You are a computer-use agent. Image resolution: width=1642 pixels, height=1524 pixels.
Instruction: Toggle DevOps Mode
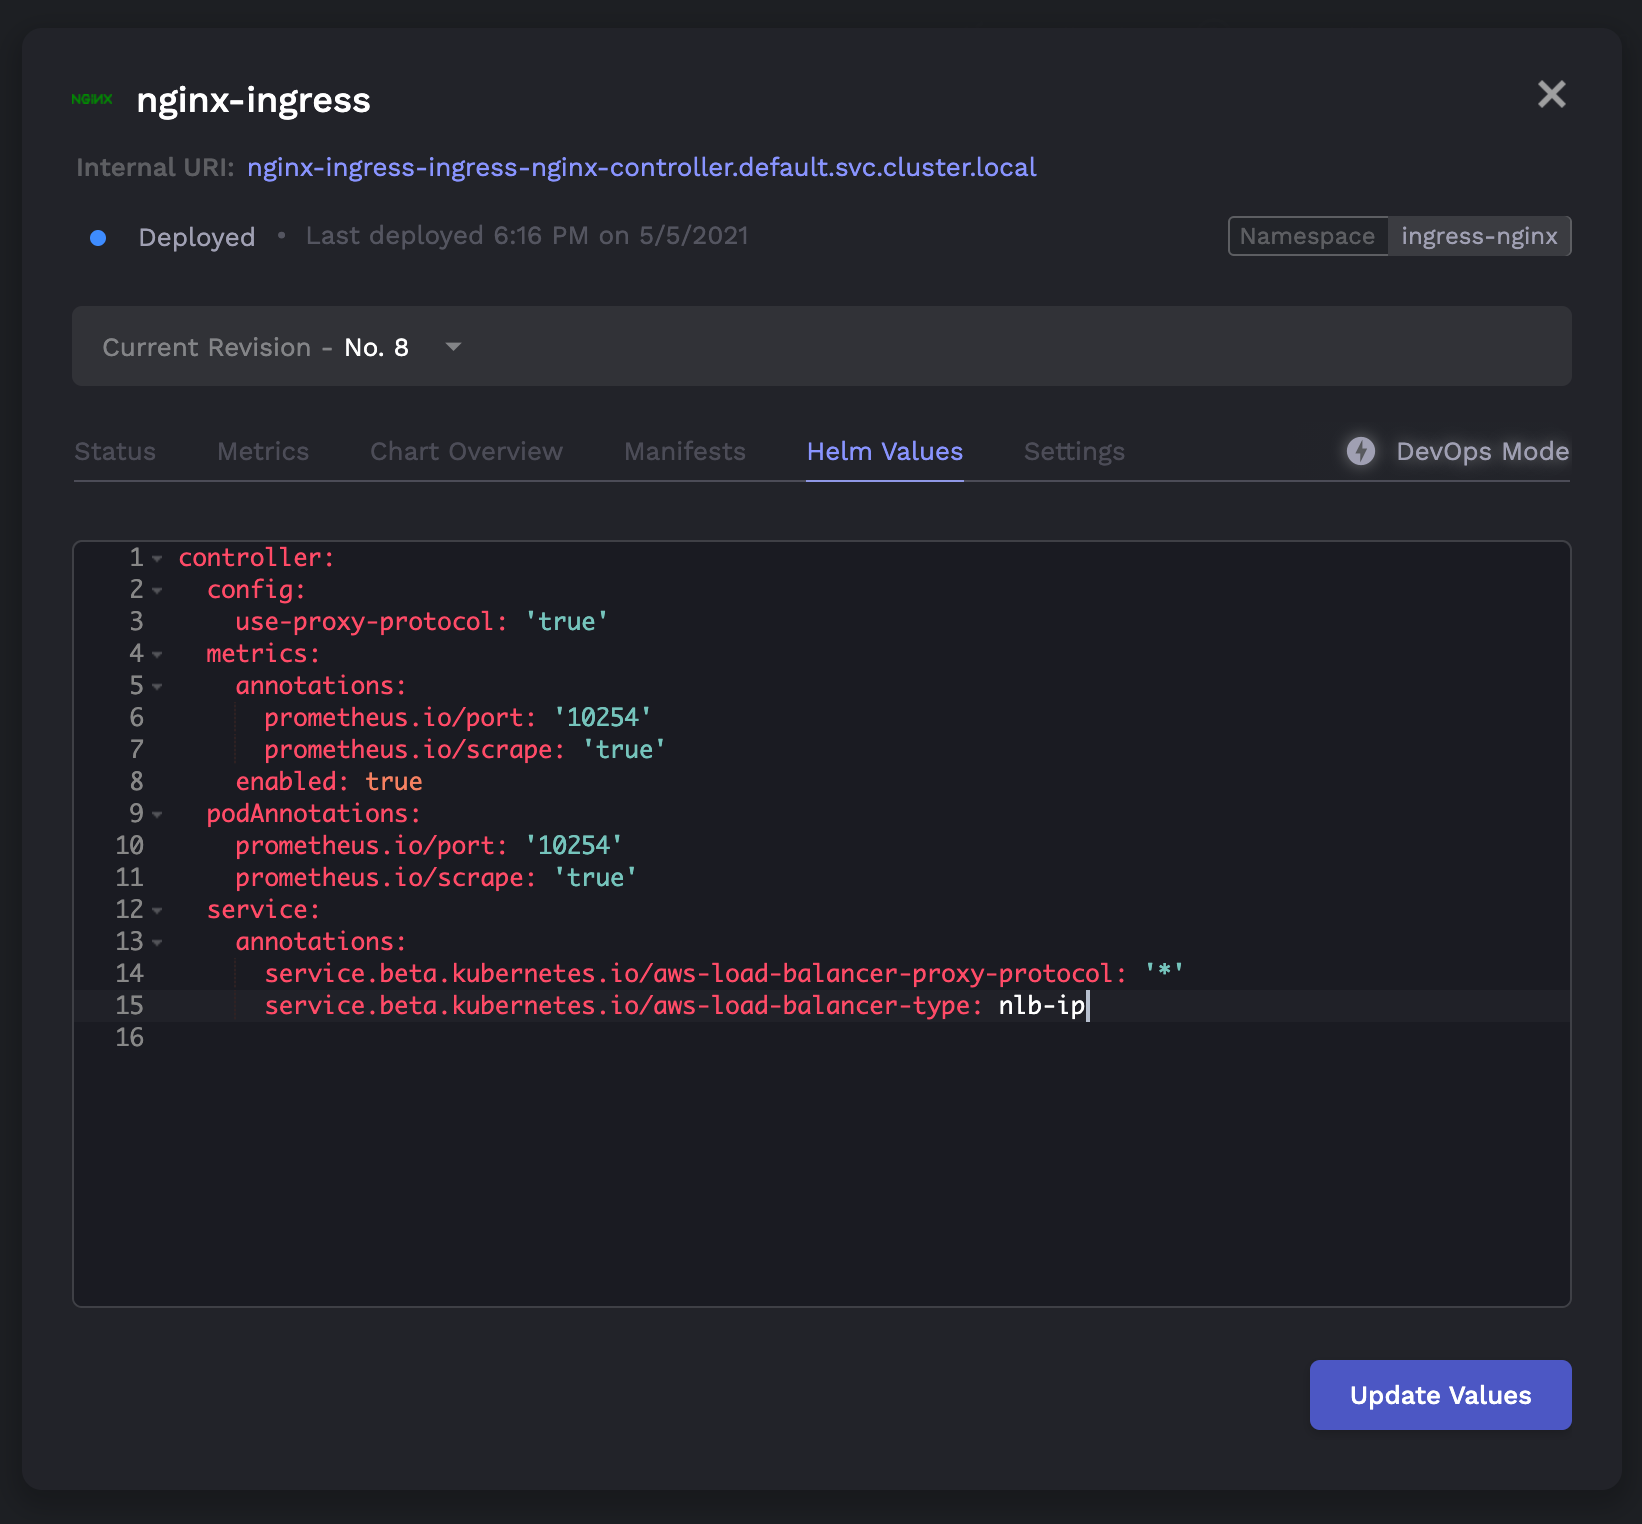1457,451
